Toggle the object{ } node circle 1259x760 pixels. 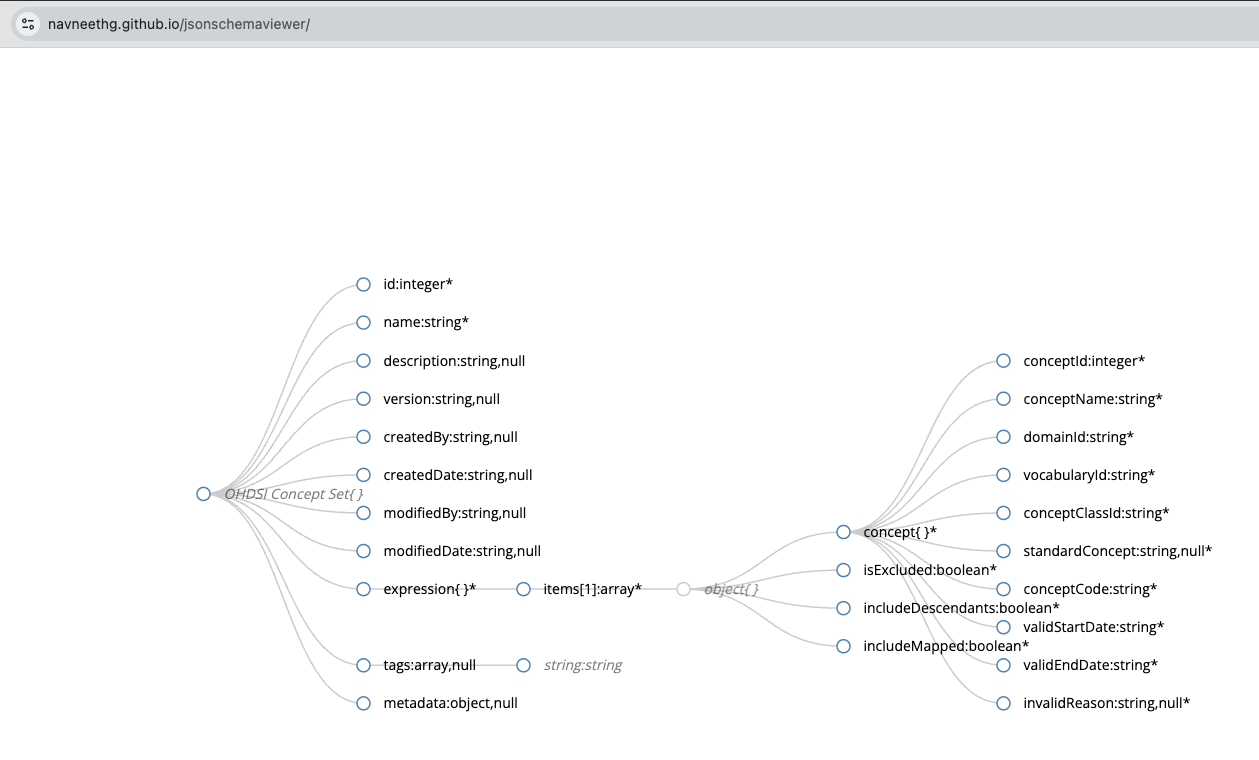pyautogui.click(x=684, y=589)
